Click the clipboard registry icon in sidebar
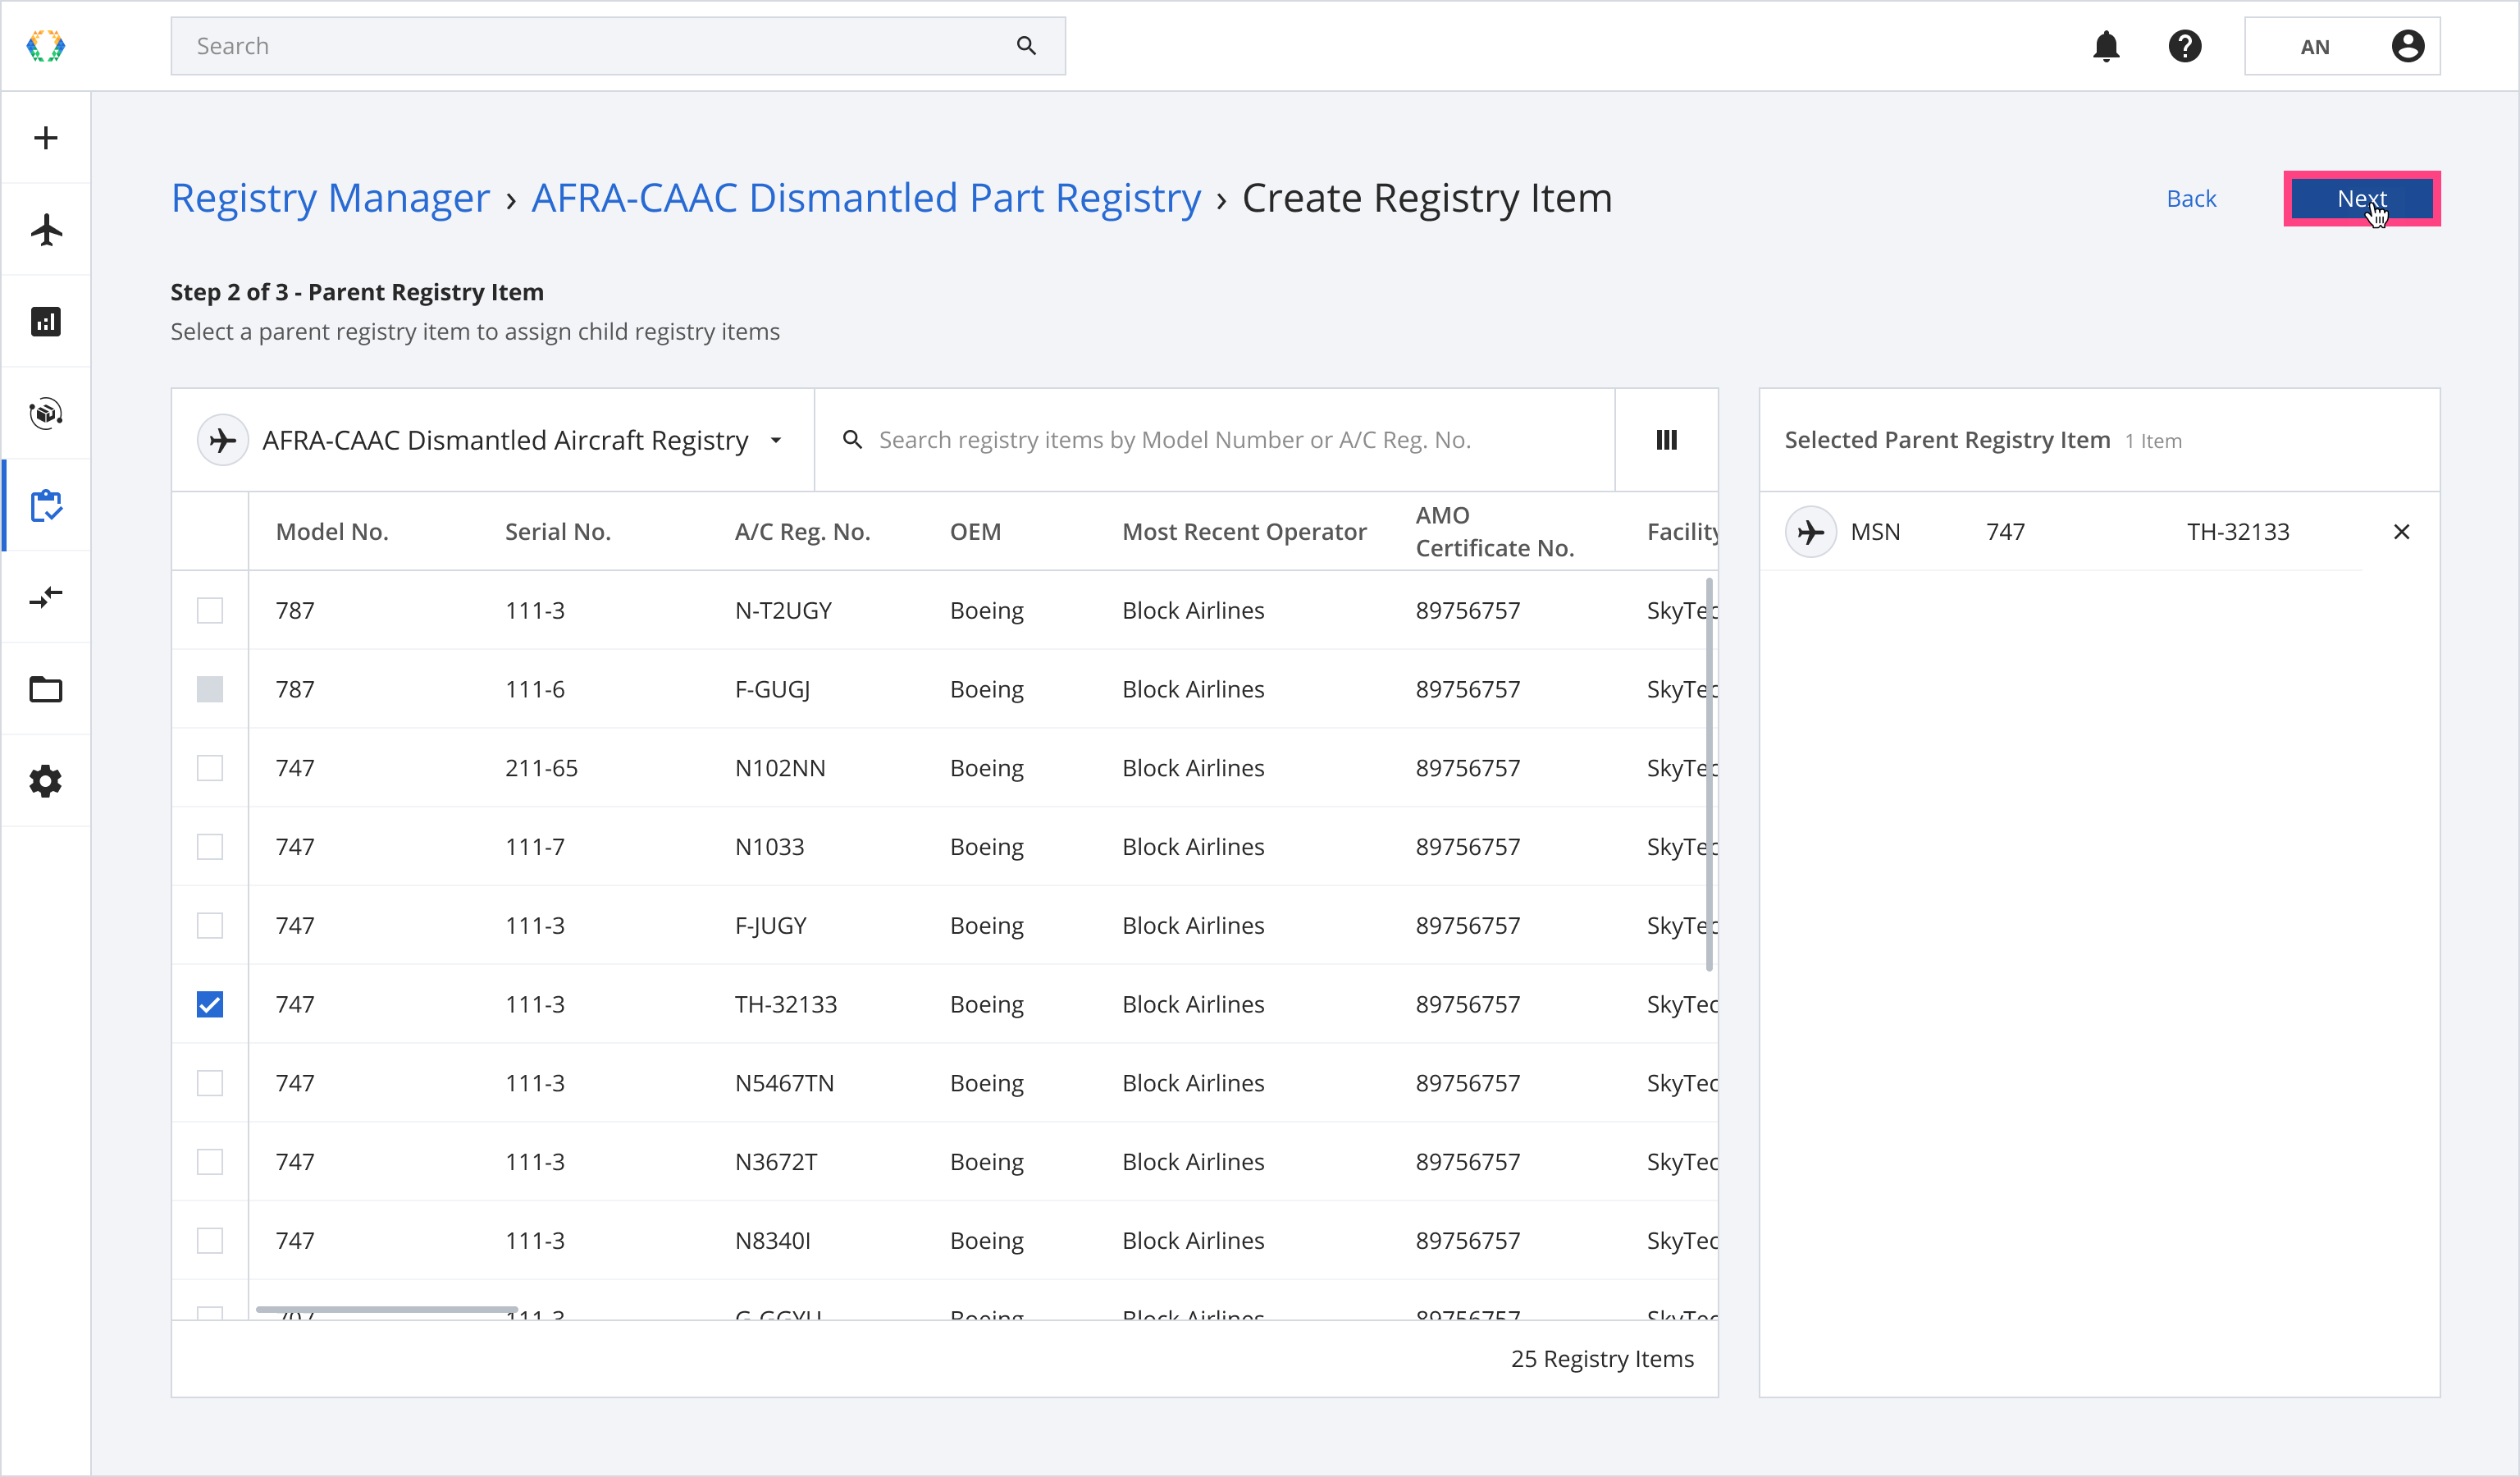This screenshot has height=1477, width=2520. [46, 506]
